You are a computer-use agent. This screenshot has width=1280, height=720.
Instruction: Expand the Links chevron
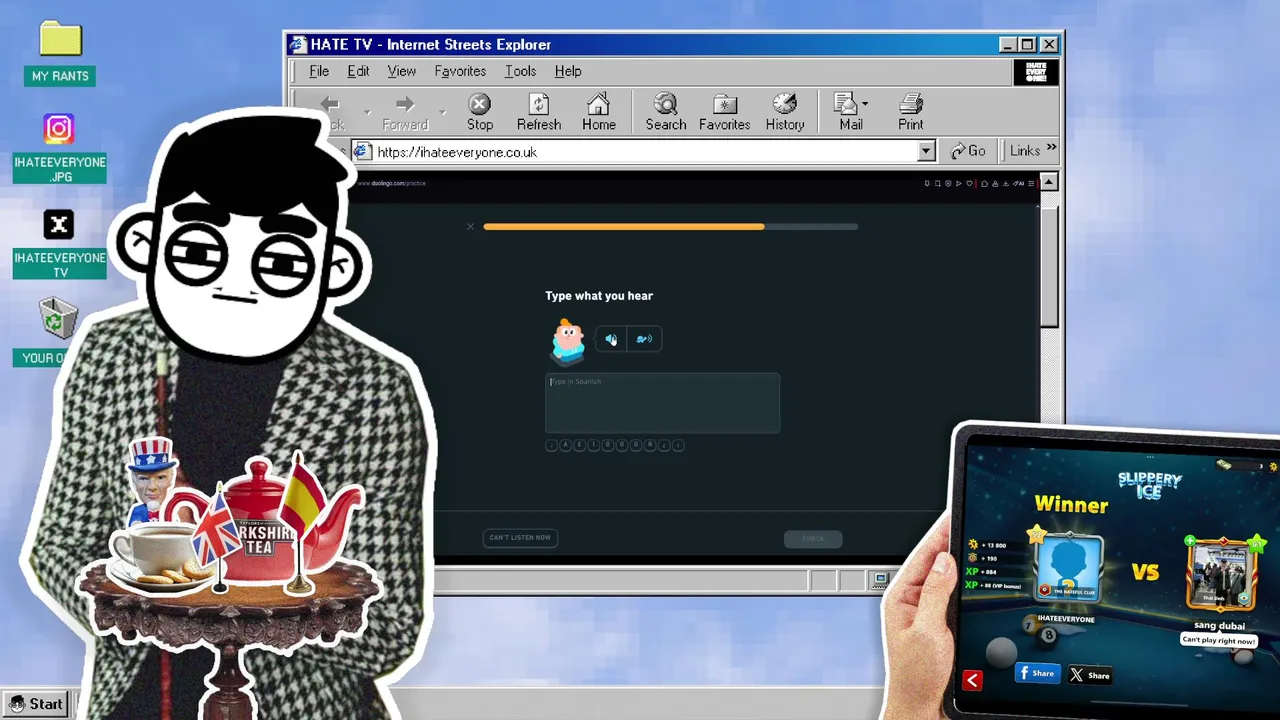1051,149
